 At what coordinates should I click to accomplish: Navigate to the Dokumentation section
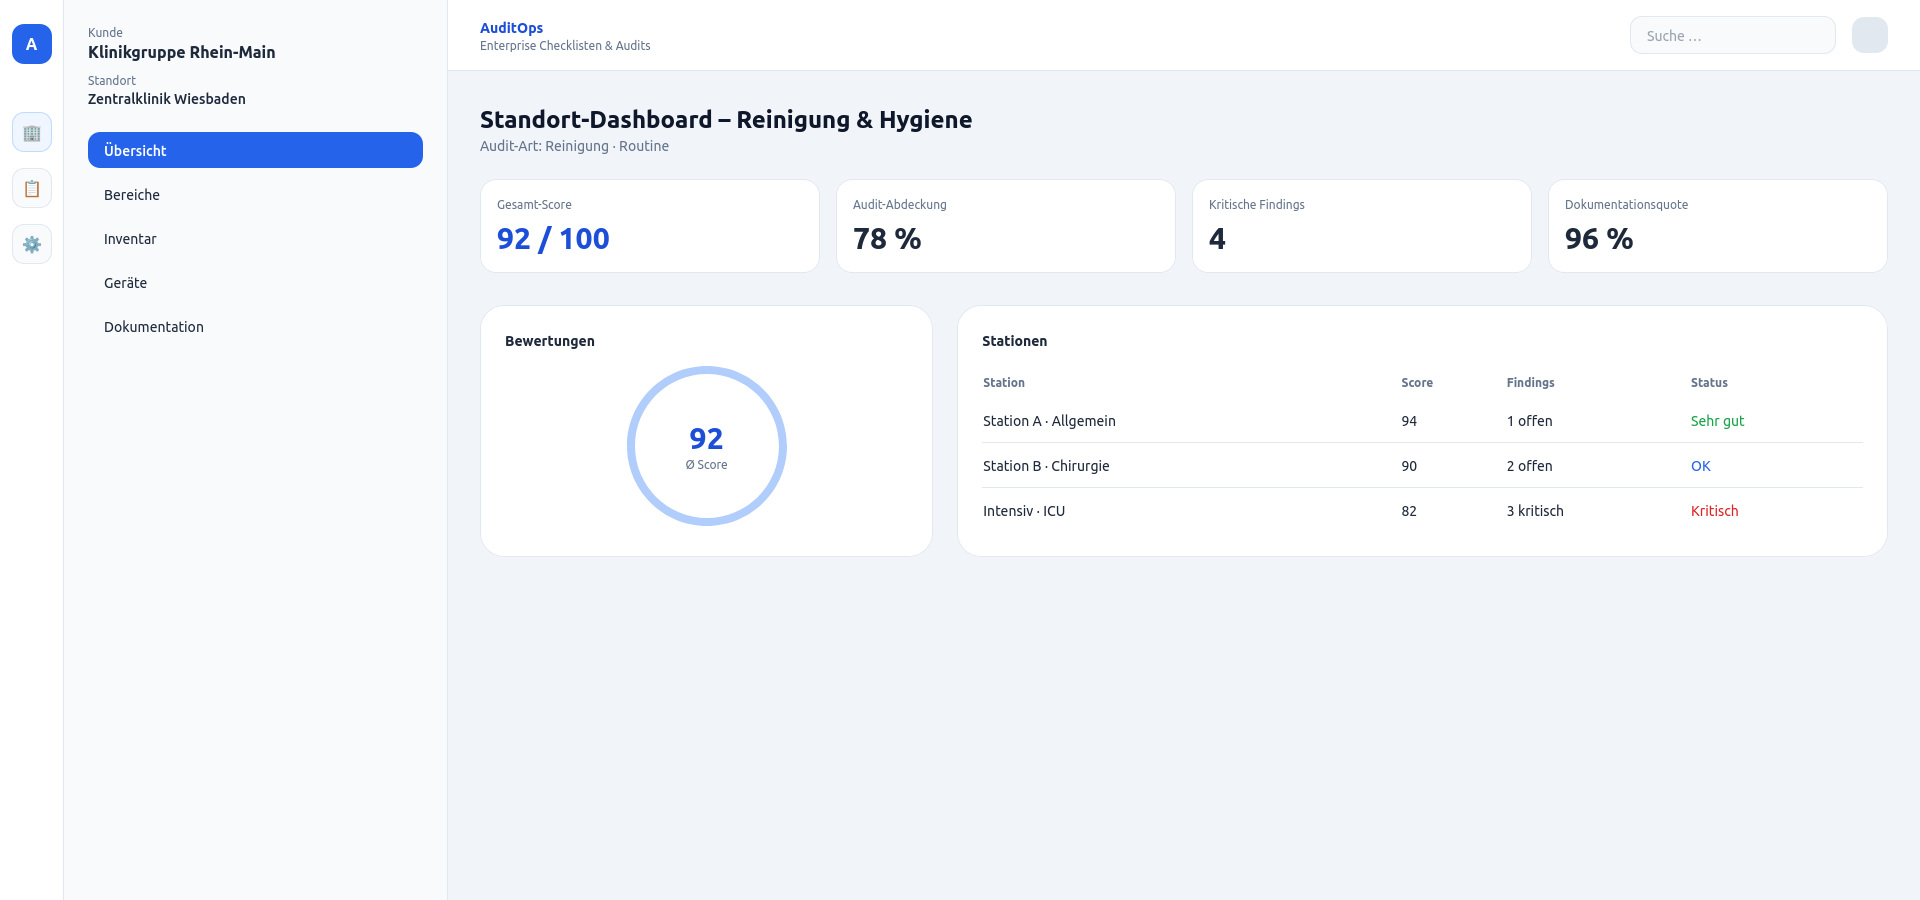pos(153,327)
